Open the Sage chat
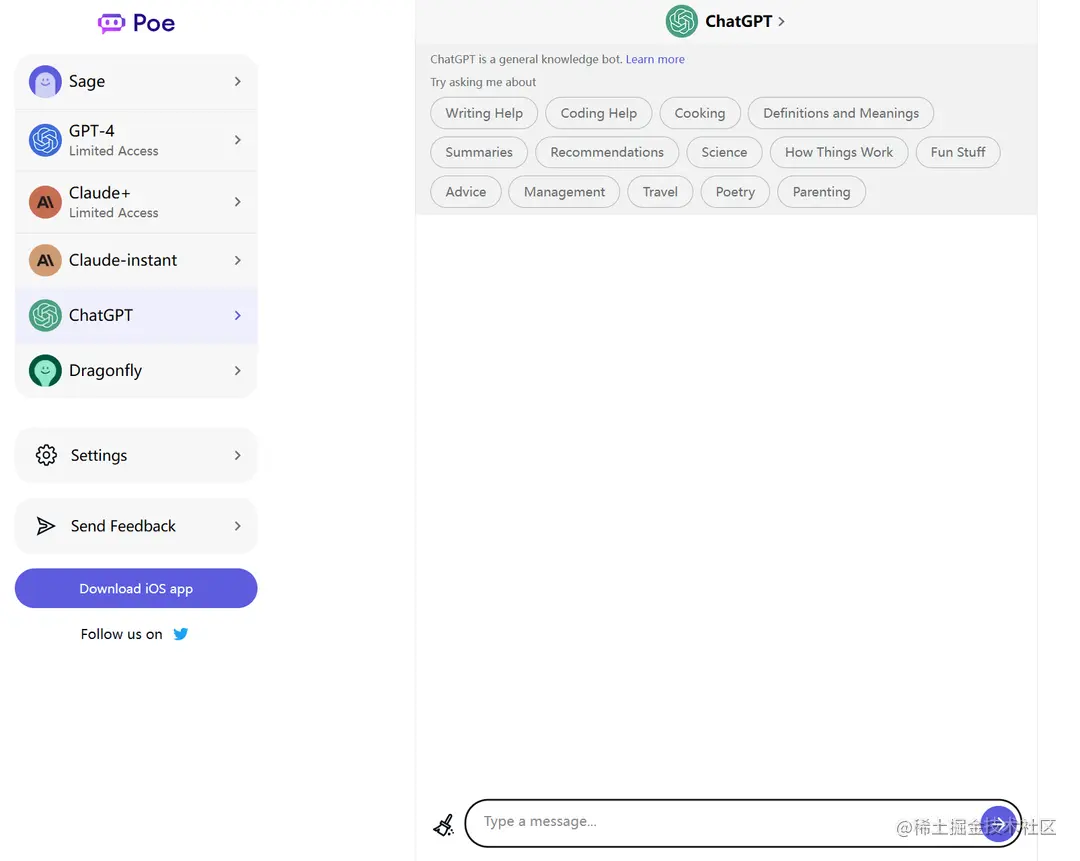The width and height of the screenshot is (1080, 861). (136, 81)
